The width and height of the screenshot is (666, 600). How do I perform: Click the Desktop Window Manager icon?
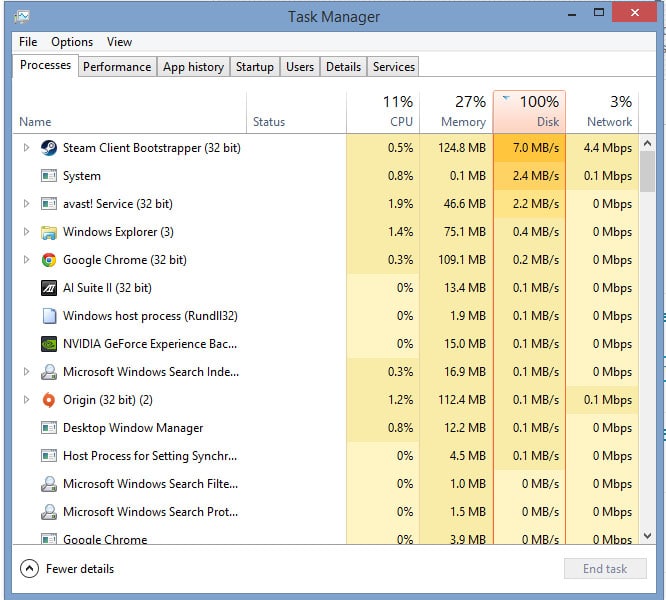coord(49,428)
